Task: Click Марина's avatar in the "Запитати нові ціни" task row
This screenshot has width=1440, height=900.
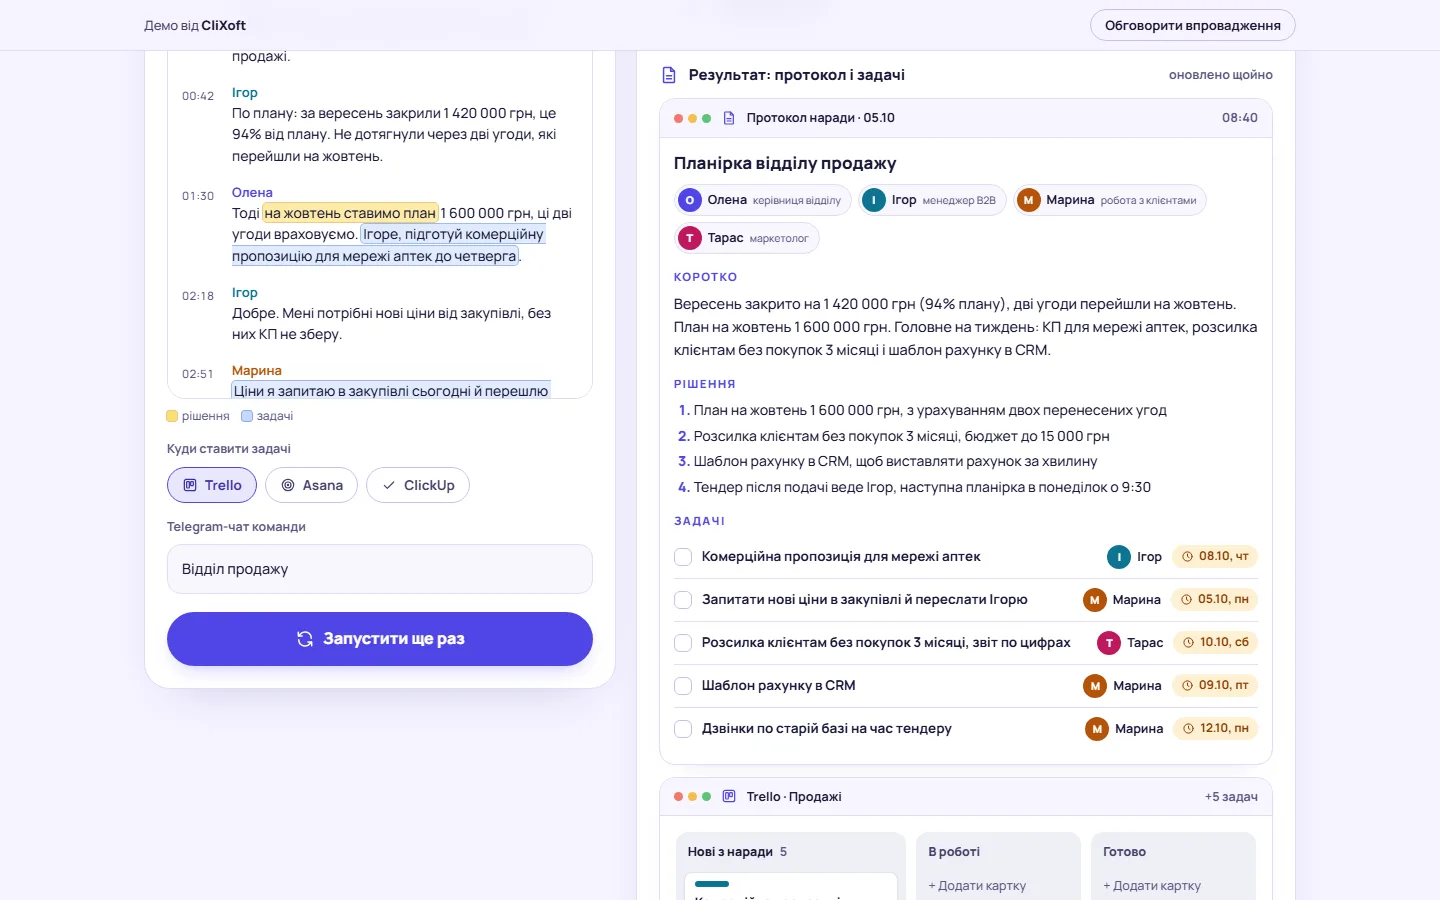Action: (1095, 600)
